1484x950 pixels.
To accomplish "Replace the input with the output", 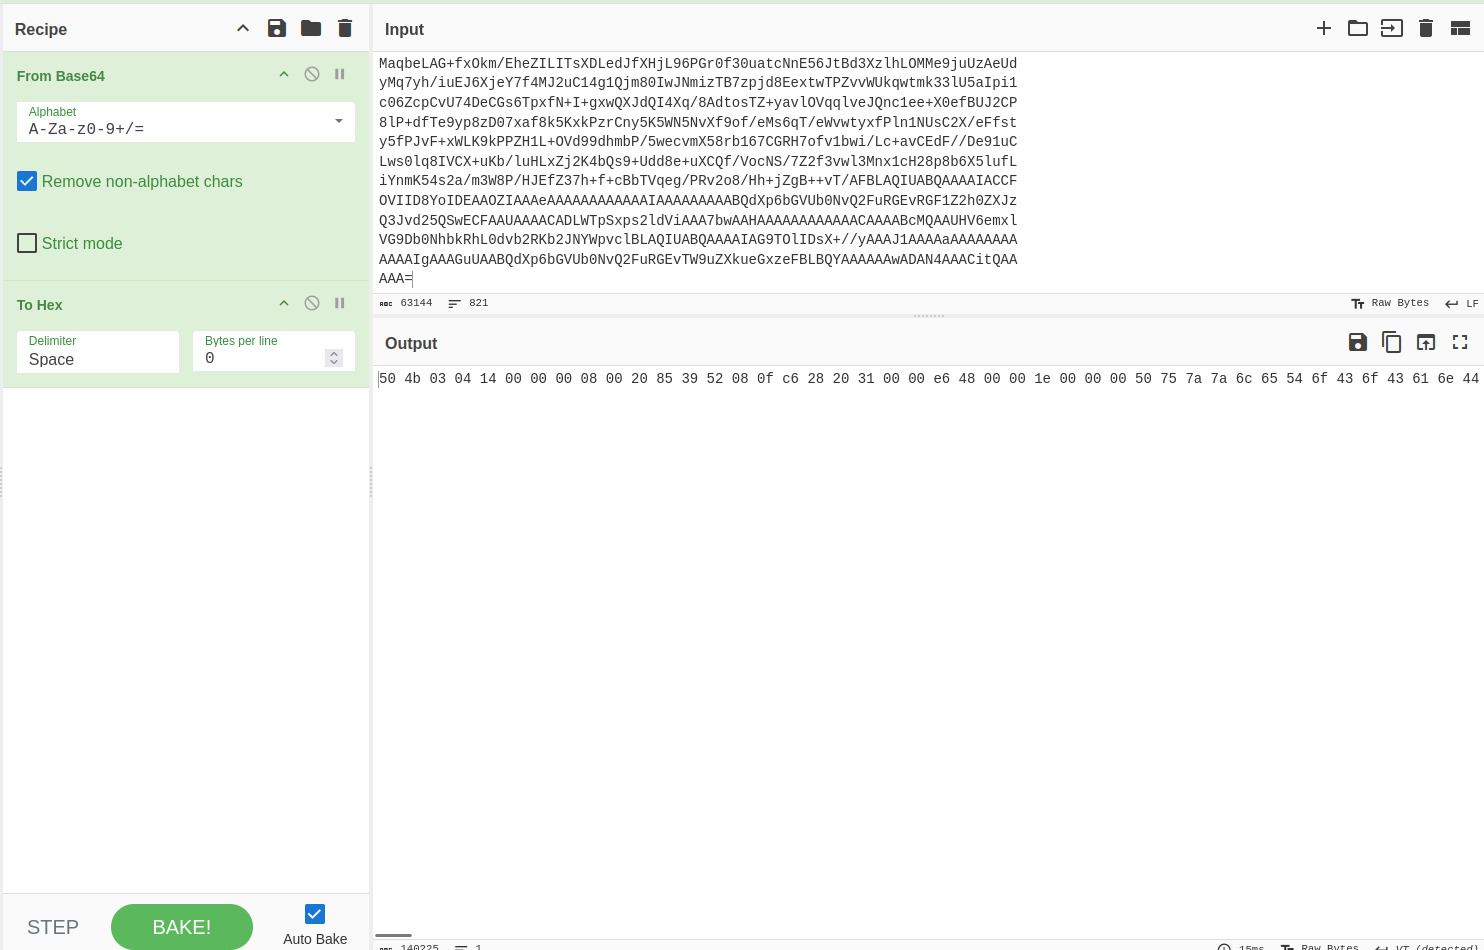I will click(1426, 342).
